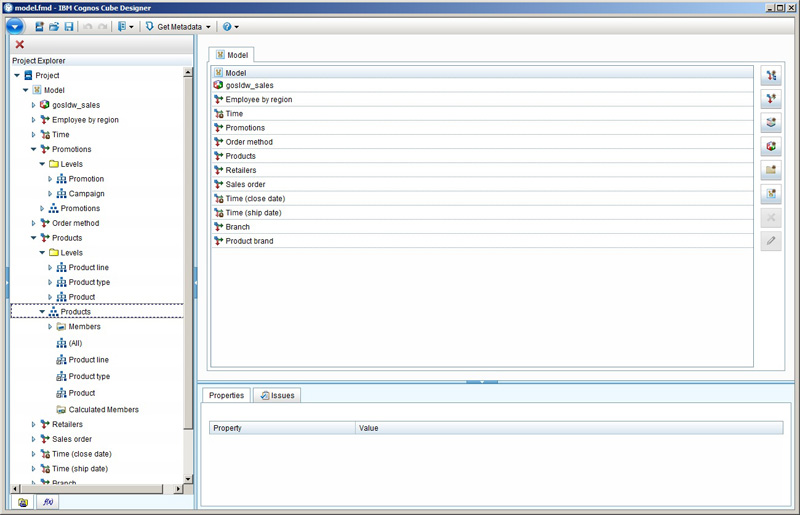
Task: Open dropdown arrow beside blue book icon
Action: click(131, 27)
